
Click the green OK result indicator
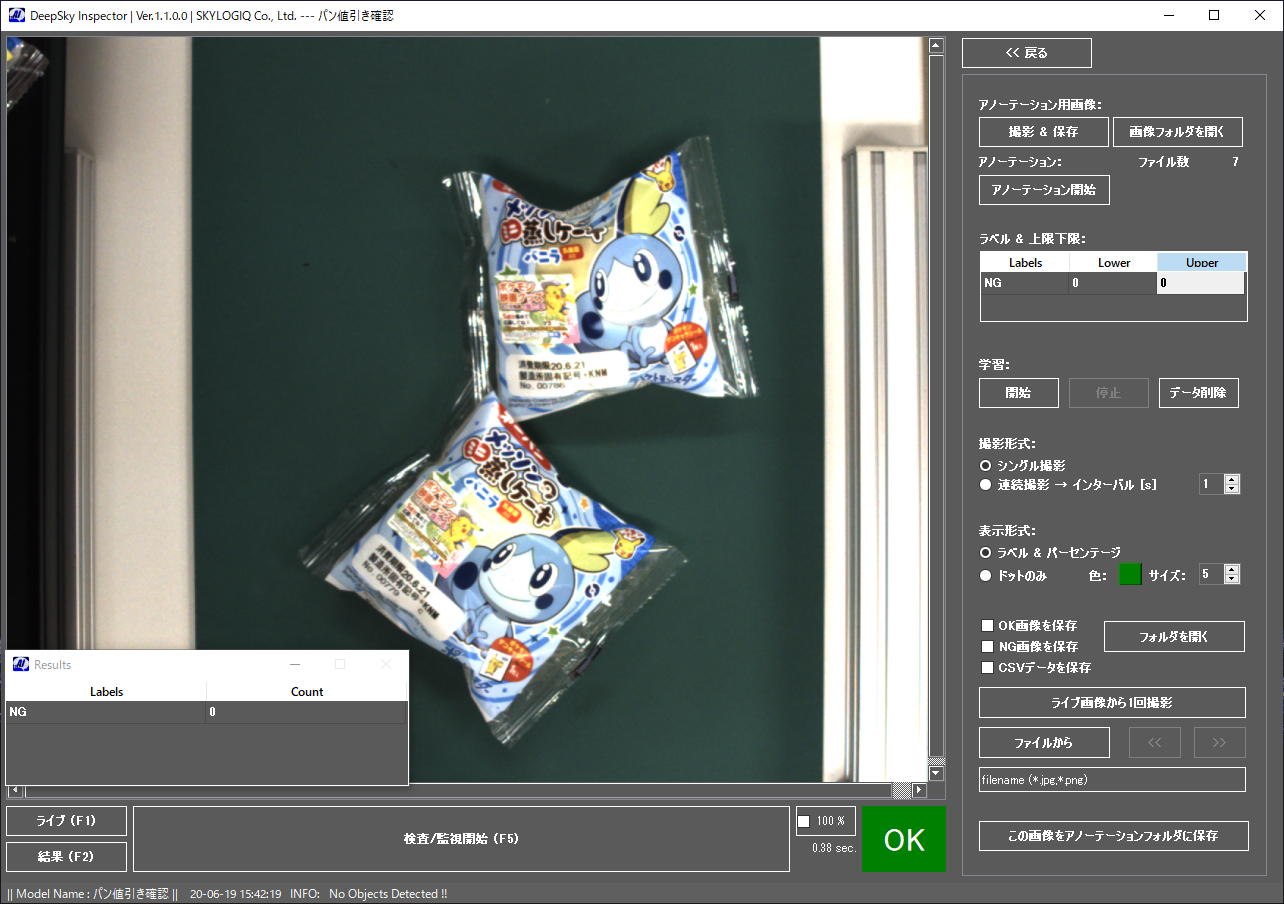904,839
